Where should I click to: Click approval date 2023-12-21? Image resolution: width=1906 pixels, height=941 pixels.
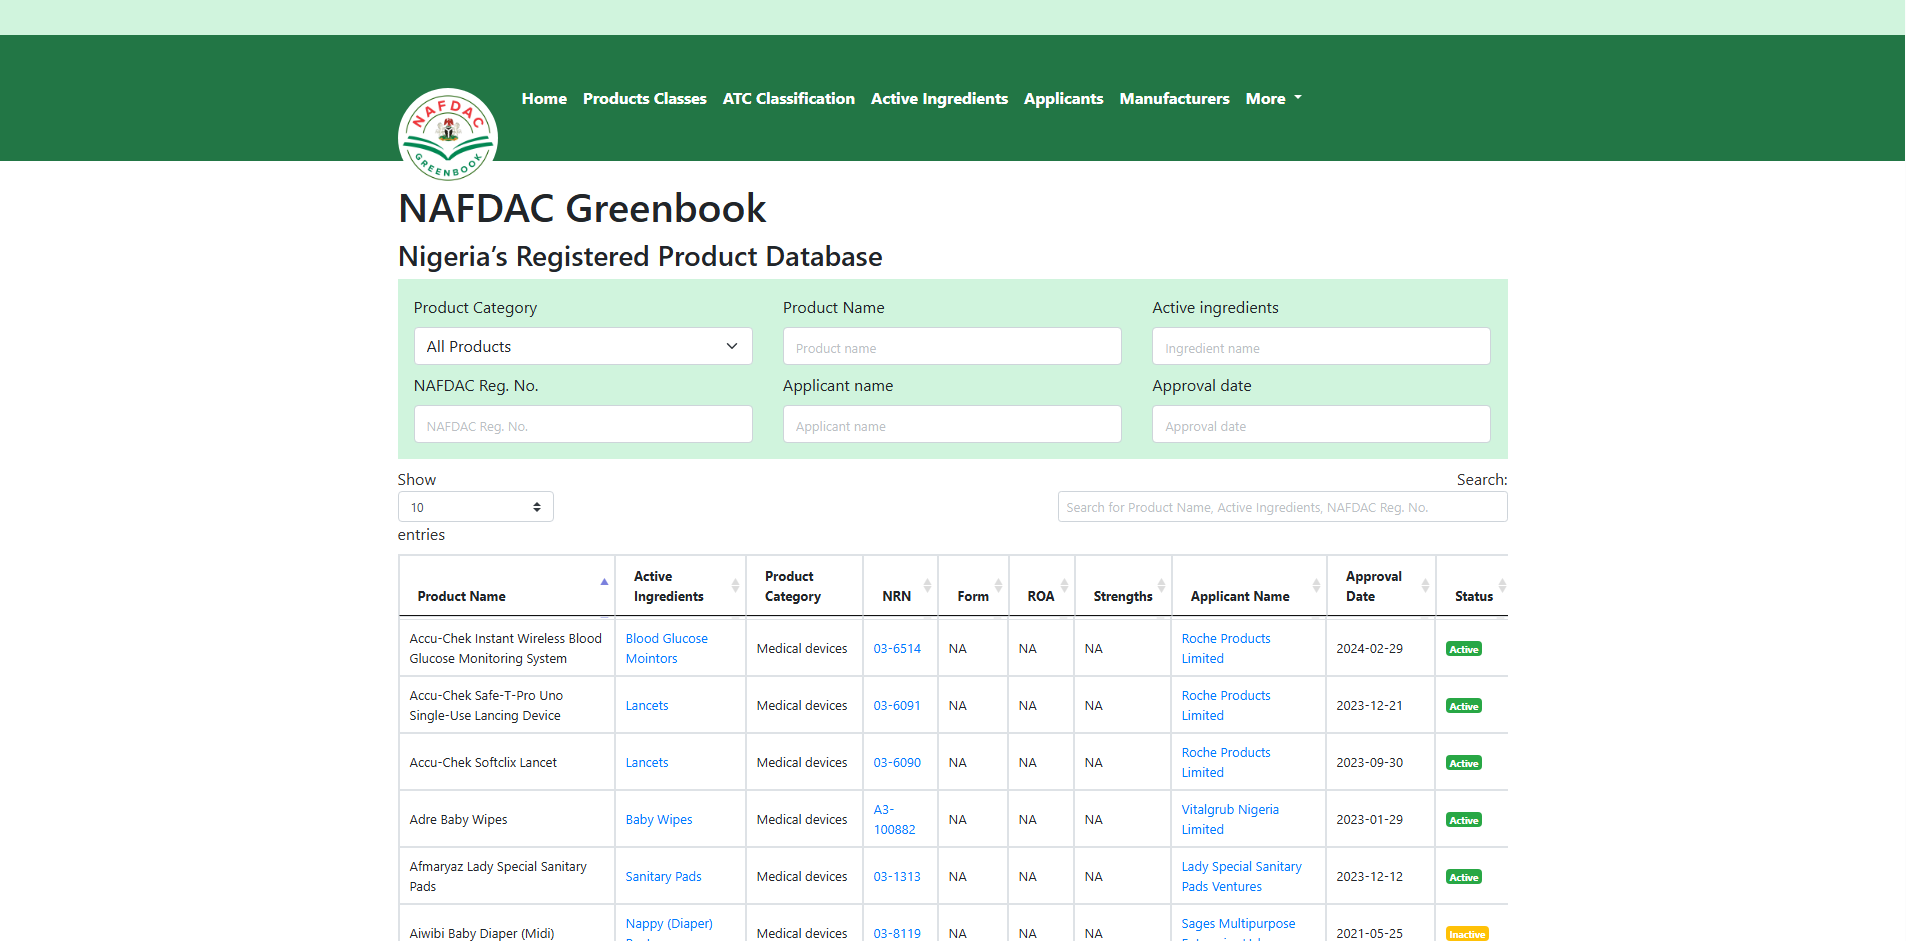1370,705
